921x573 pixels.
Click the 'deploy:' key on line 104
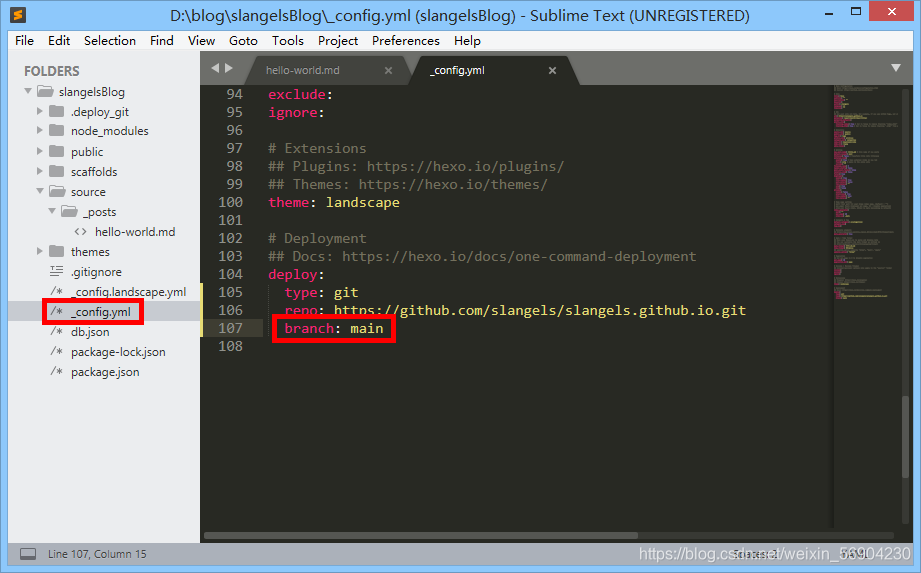point(296,274)
